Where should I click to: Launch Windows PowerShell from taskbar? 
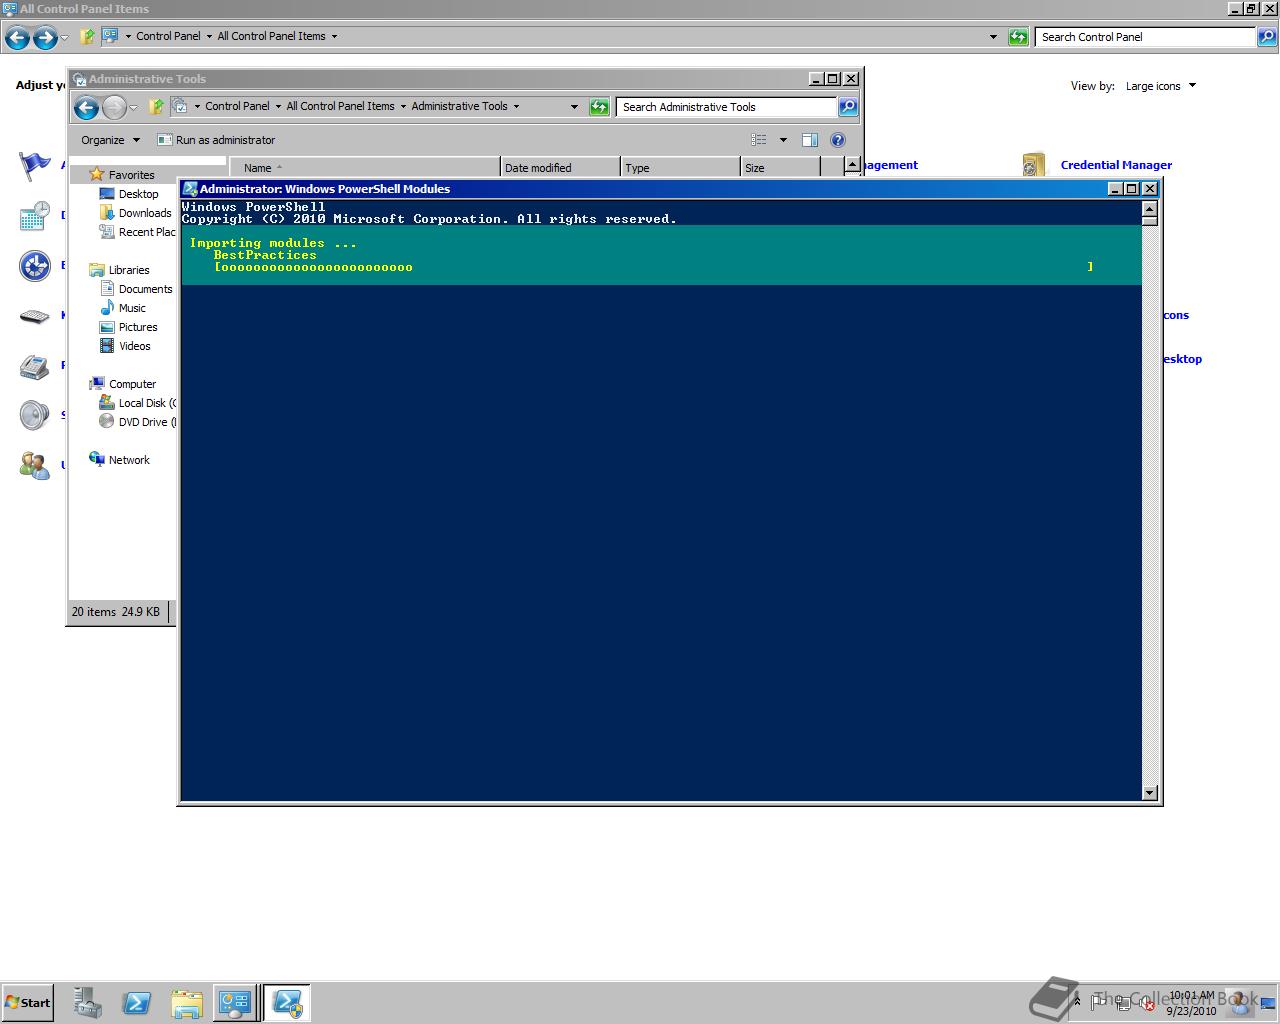pyautogui.click(x=137, y=1003)
